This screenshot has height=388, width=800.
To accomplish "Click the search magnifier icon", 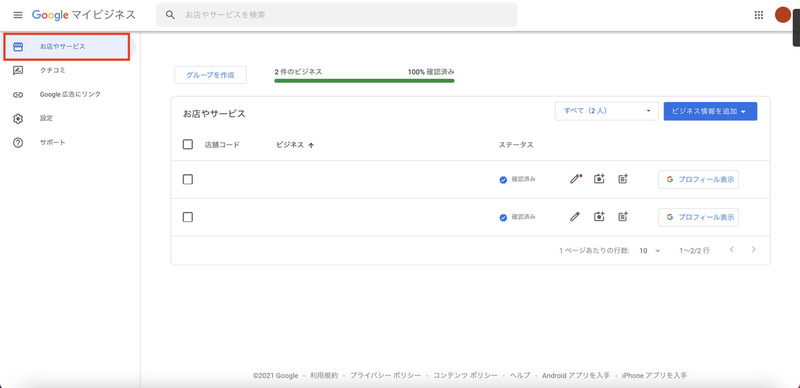I will (x=170, y=15).
